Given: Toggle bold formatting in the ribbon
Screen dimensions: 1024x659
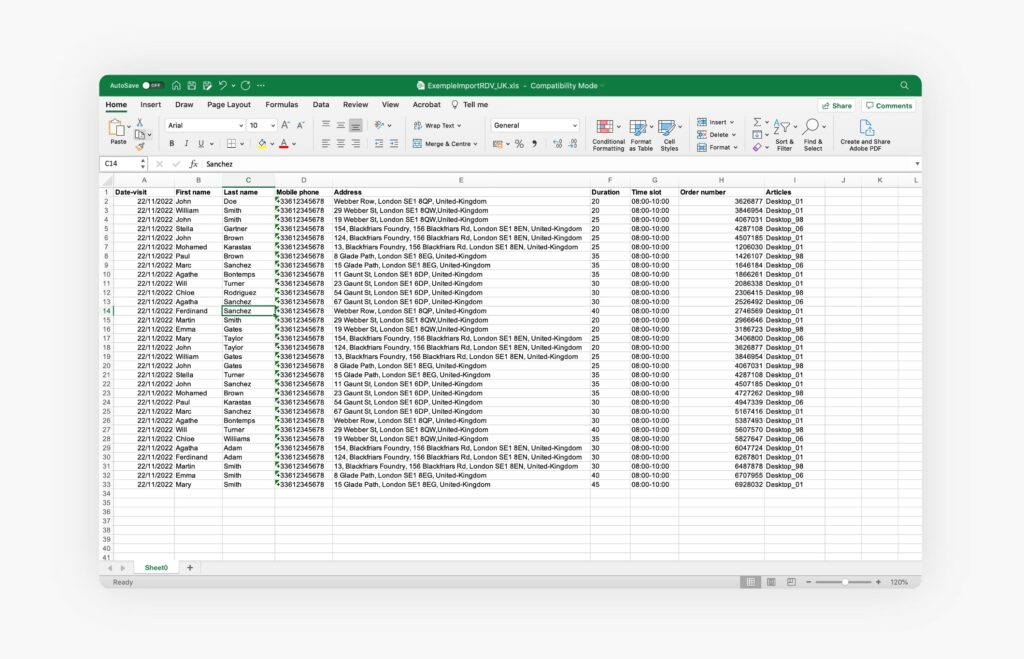Looking at the screenshot, I should [x=171, y=143].
